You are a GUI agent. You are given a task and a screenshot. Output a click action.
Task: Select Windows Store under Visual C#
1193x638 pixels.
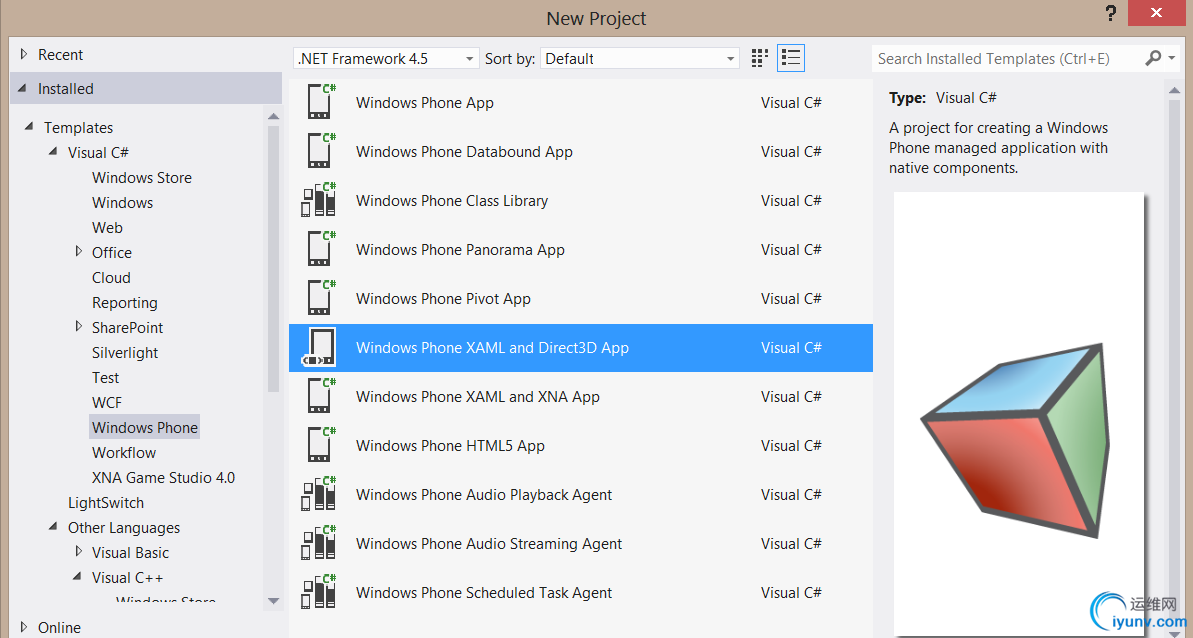pos(142,178)
